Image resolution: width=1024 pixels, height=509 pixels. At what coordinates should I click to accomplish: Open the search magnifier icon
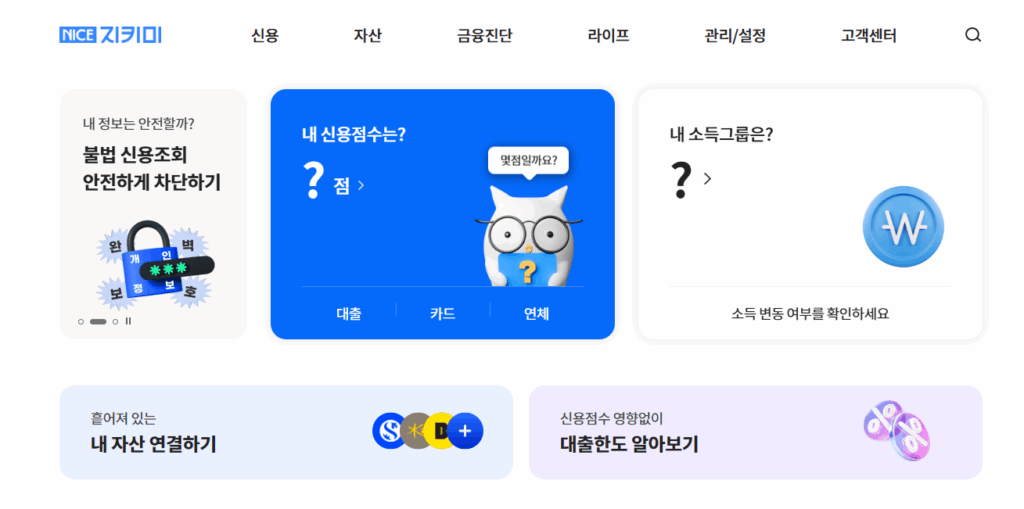972,35
